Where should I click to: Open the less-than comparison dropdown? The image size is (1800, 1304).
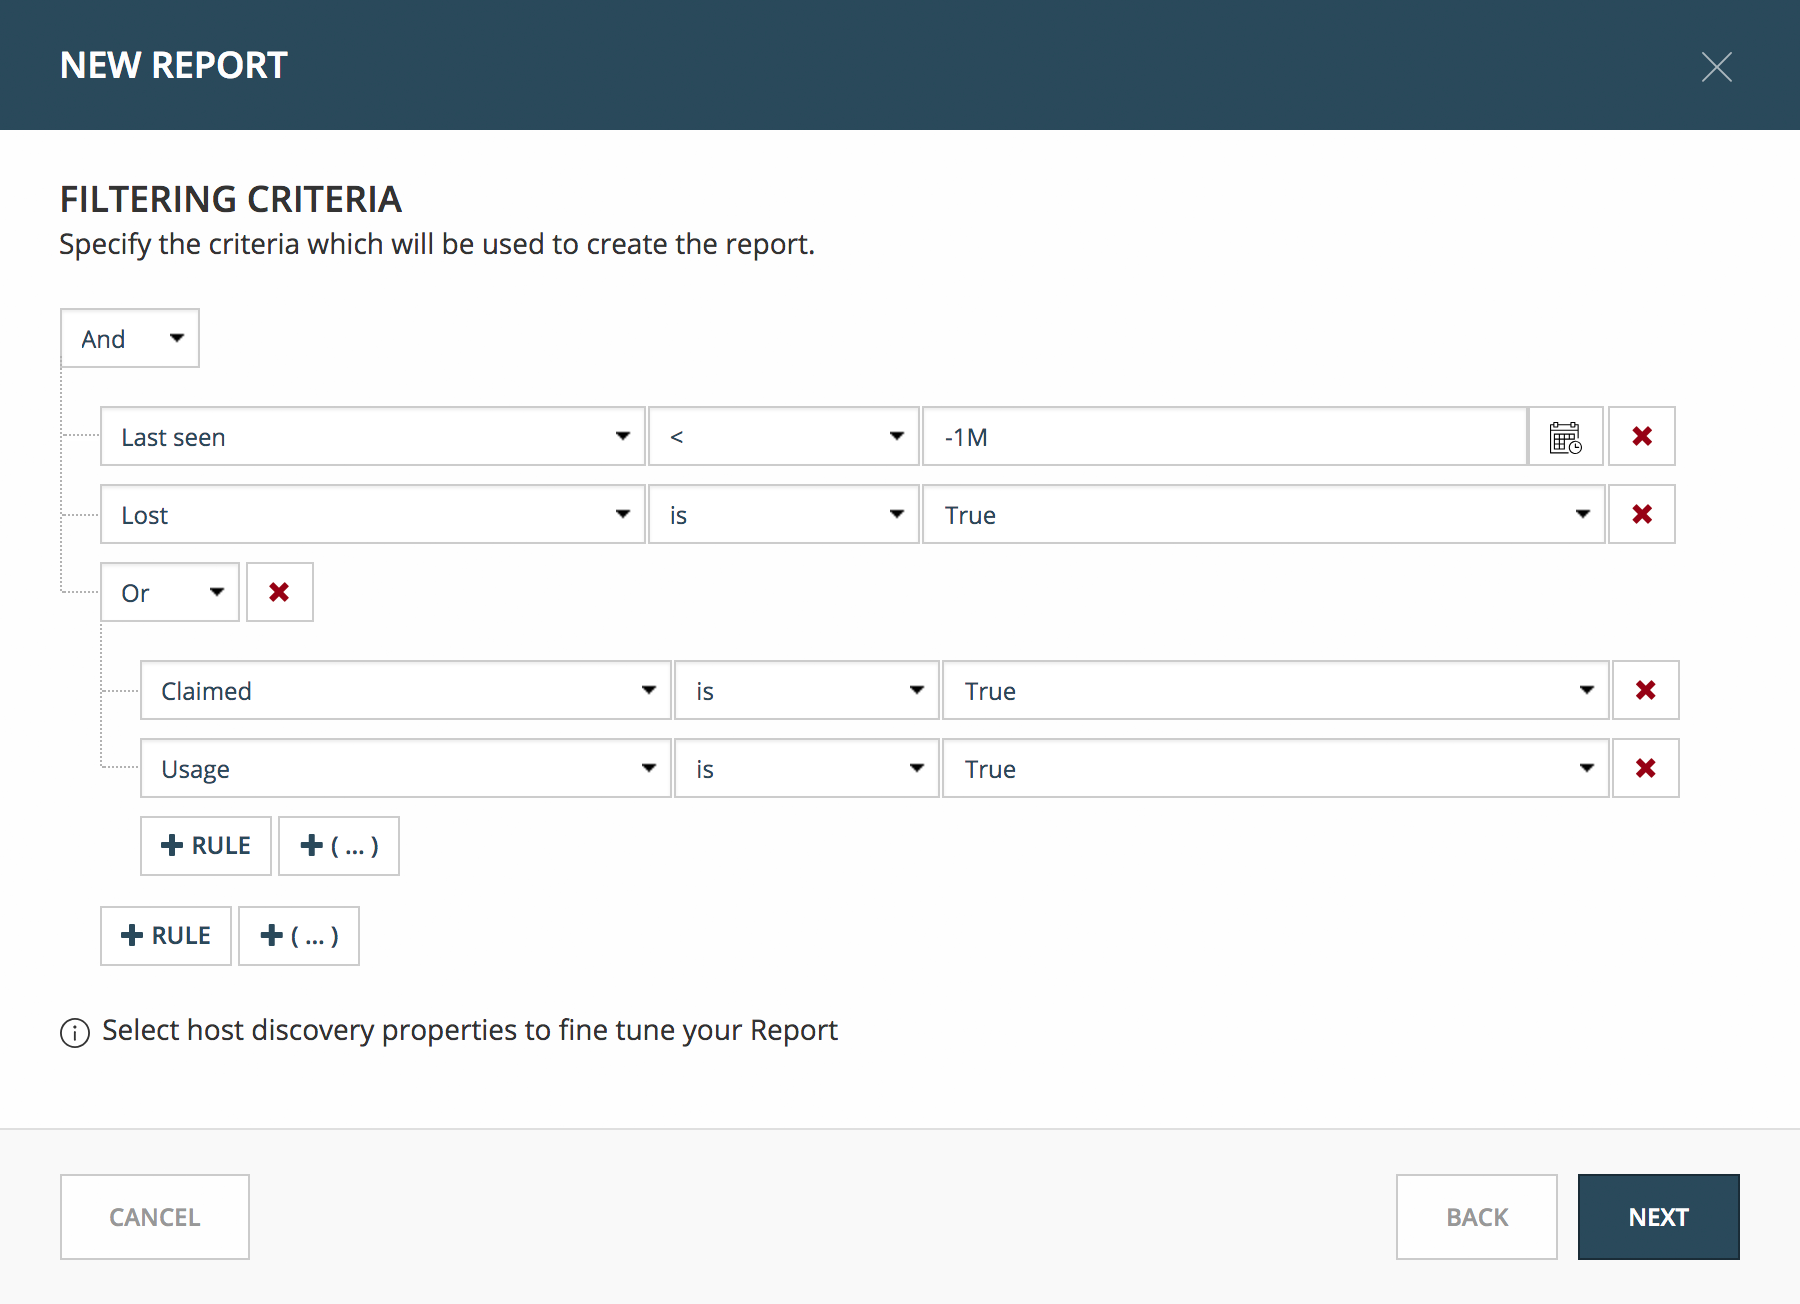click(784, 437)
